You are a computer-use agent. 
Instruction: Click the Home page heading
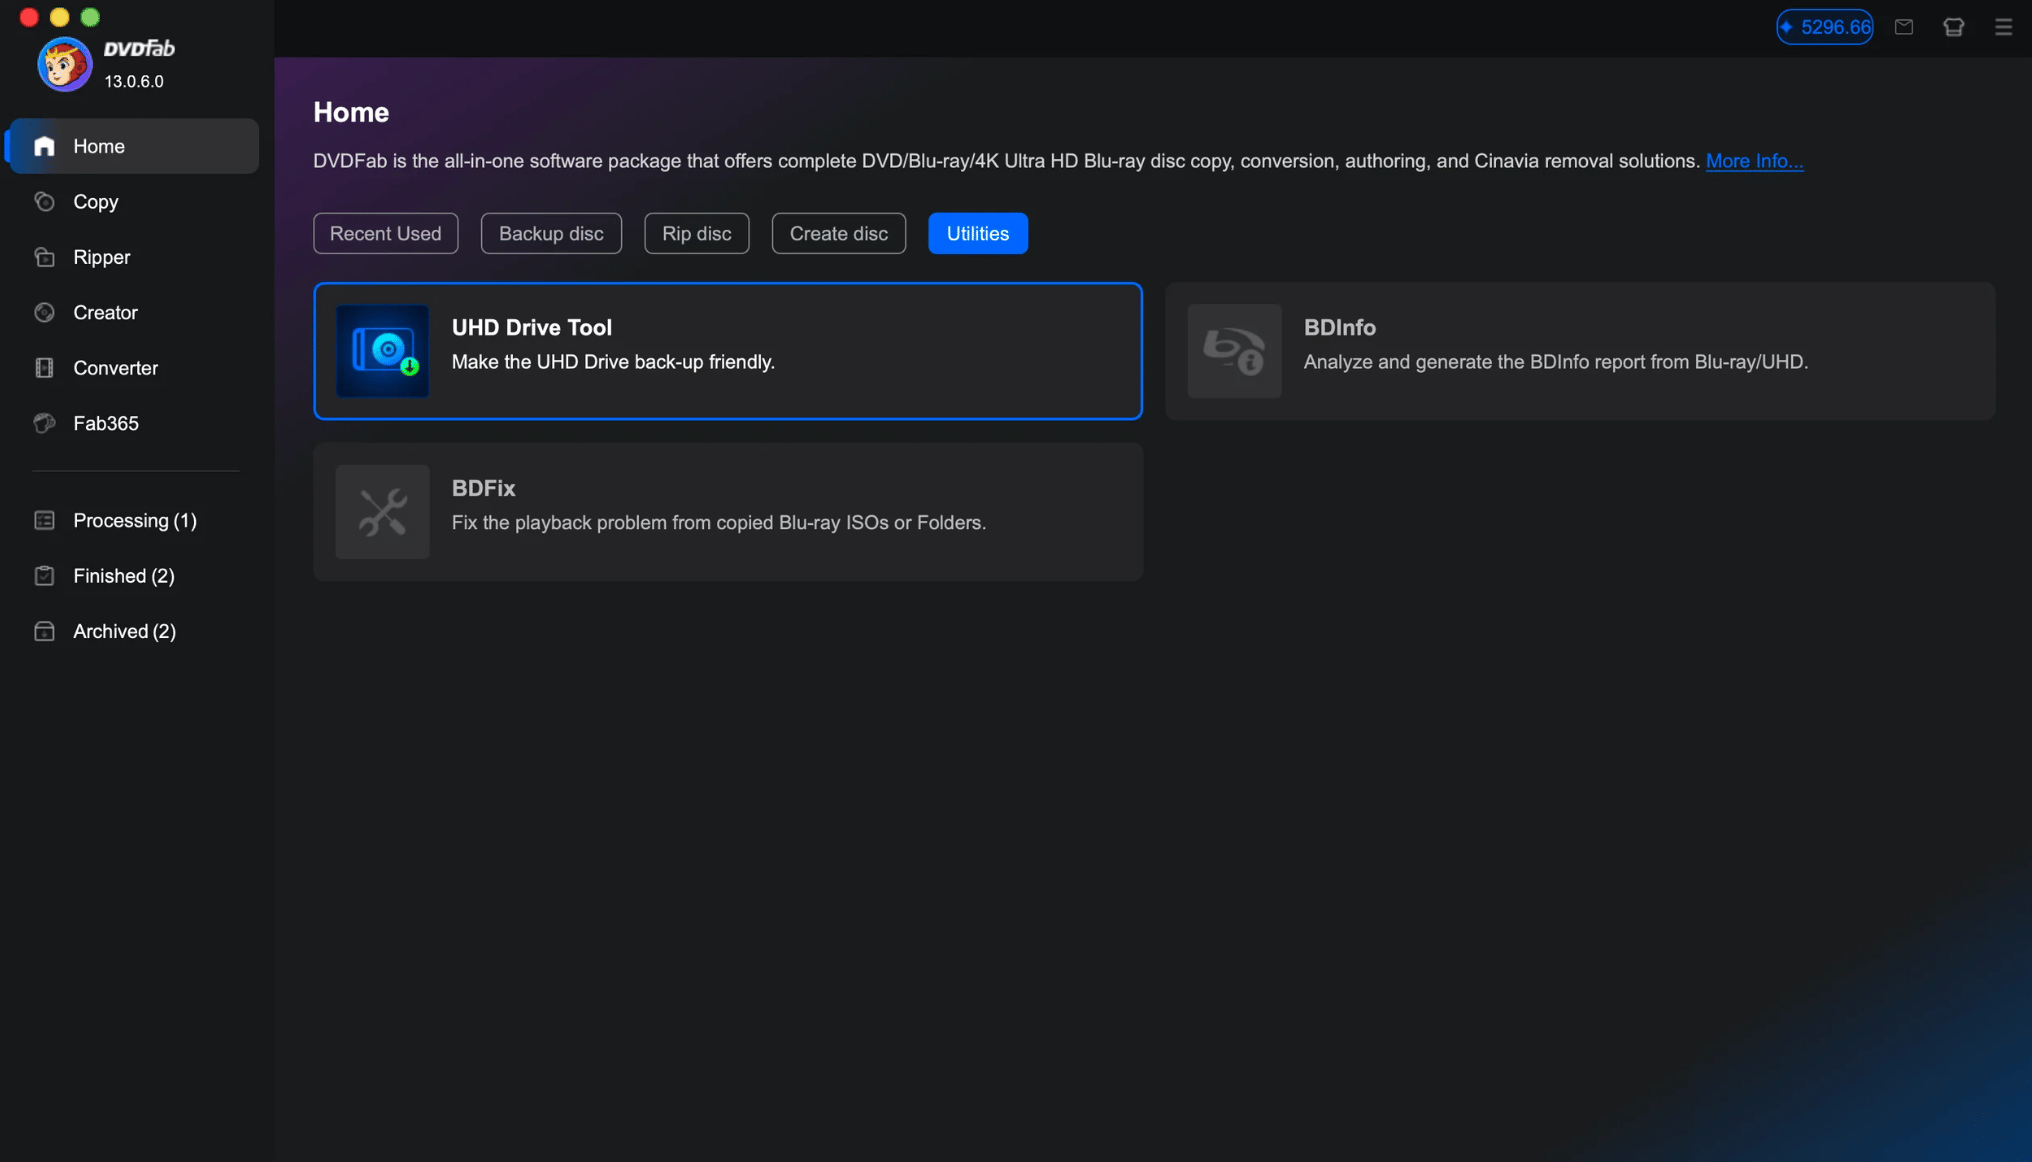pos(351,112)
